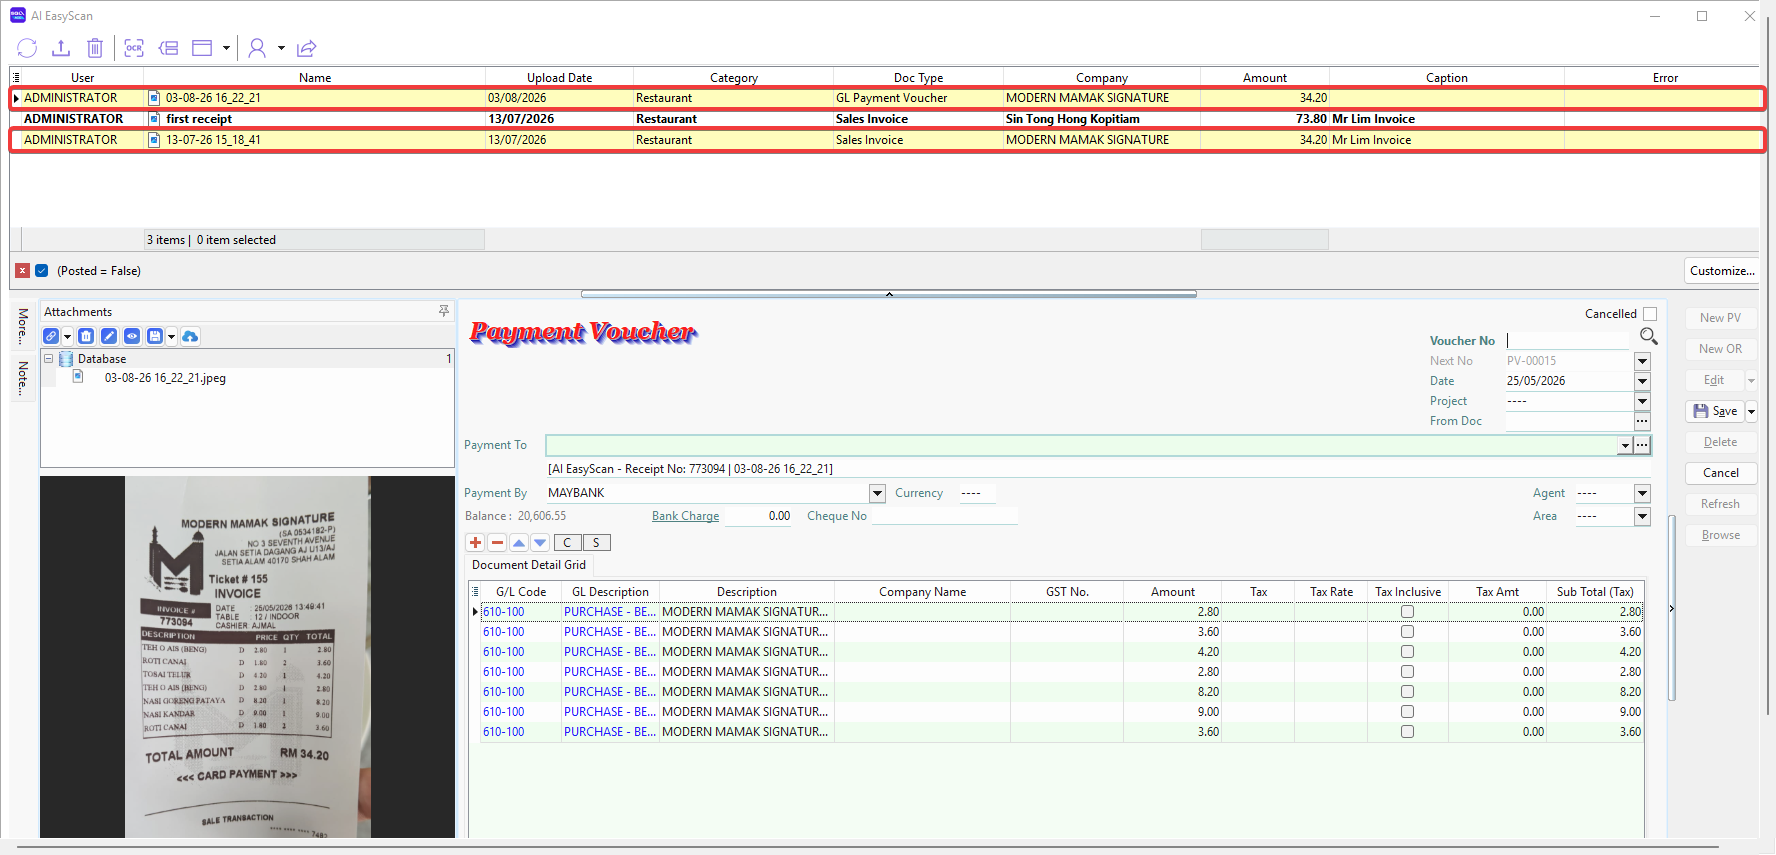1776x855 pixels.
Task: Click the Cheque No input field
Action: coord(944,516)
